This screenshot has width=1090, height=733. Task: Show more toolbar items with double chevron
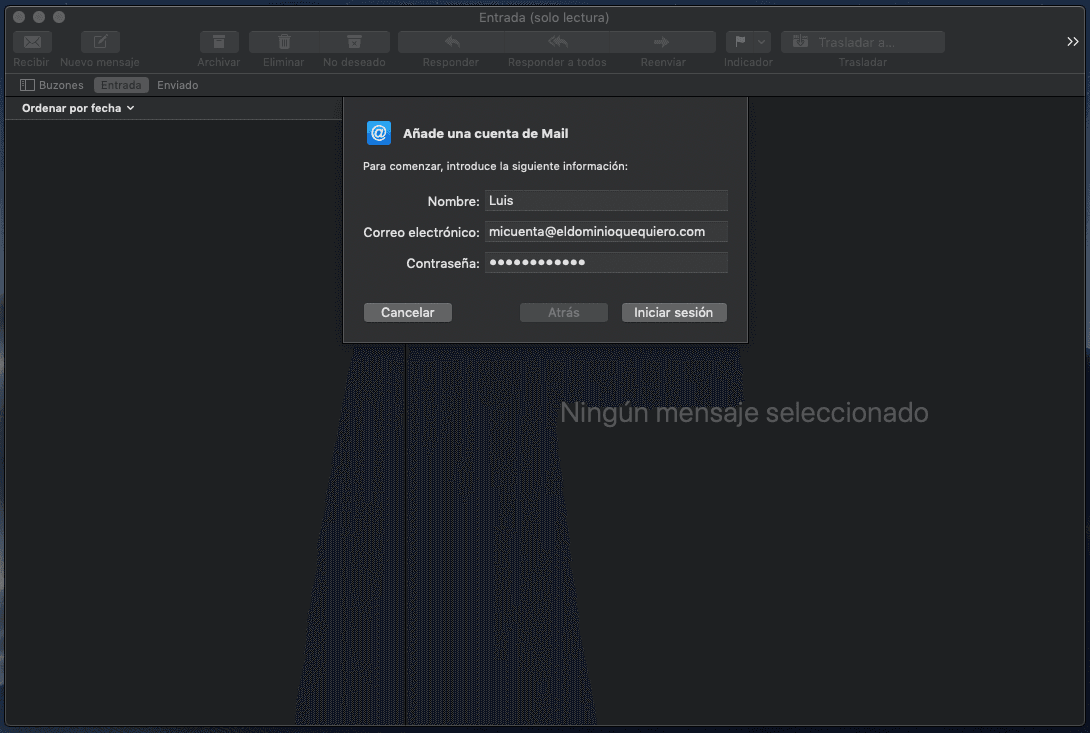click(x=1072, y=42)
